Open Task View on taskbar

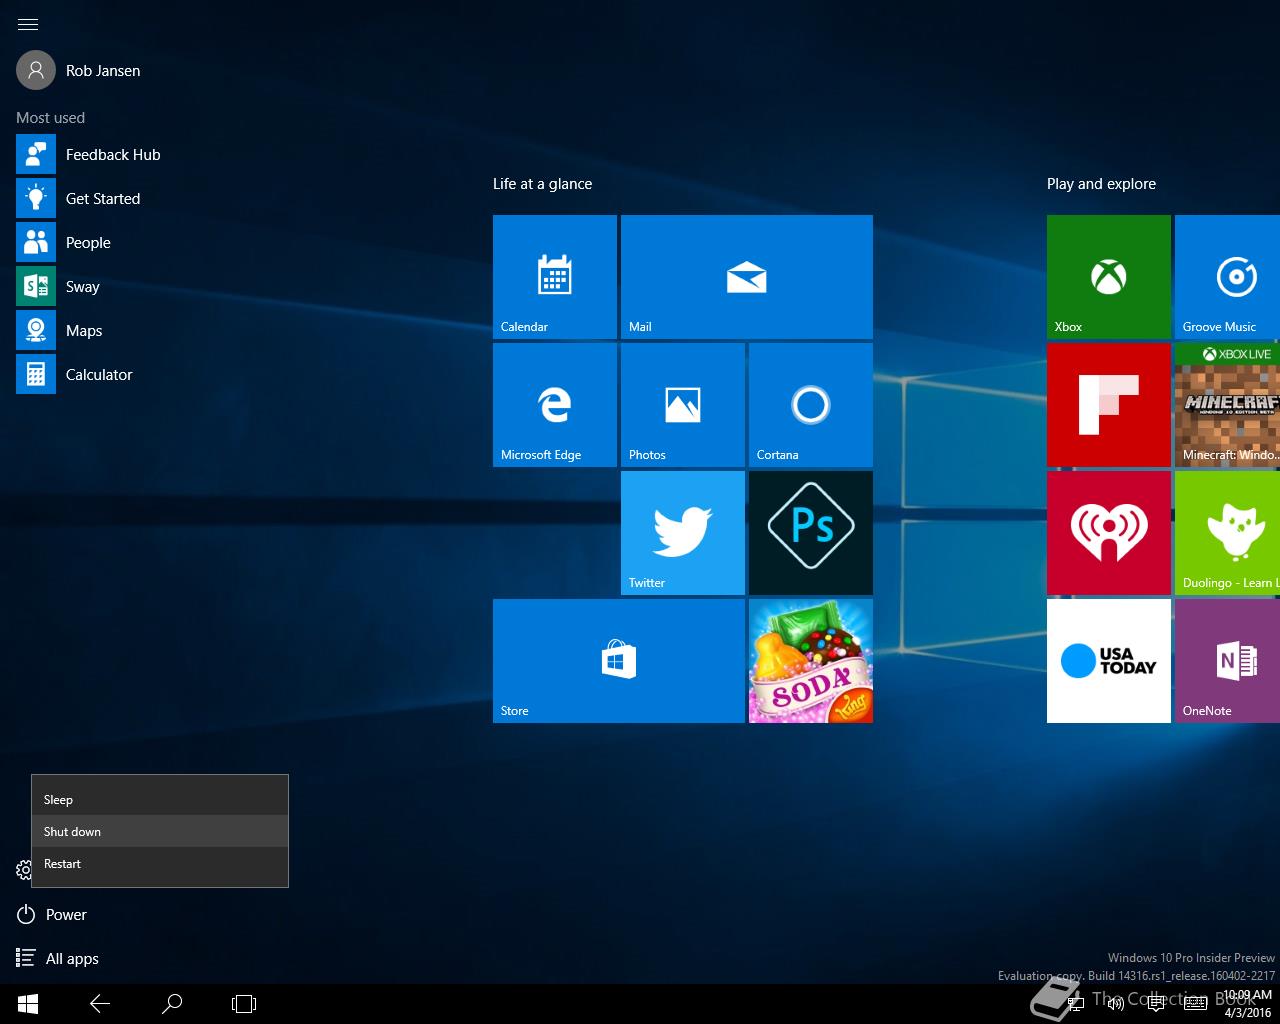click(244, 1004)
